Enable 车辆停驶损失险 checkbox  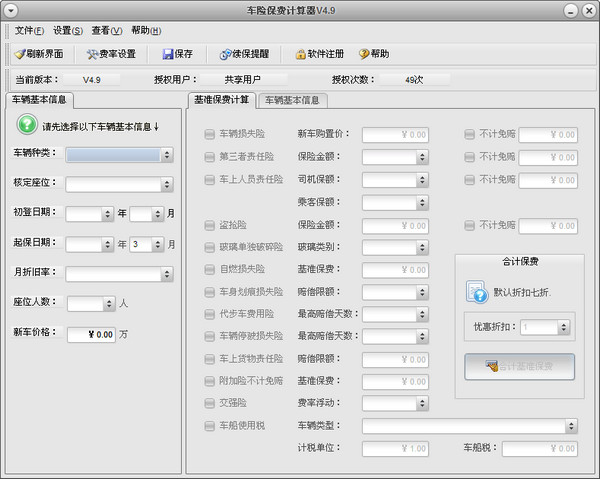point(209,336)
